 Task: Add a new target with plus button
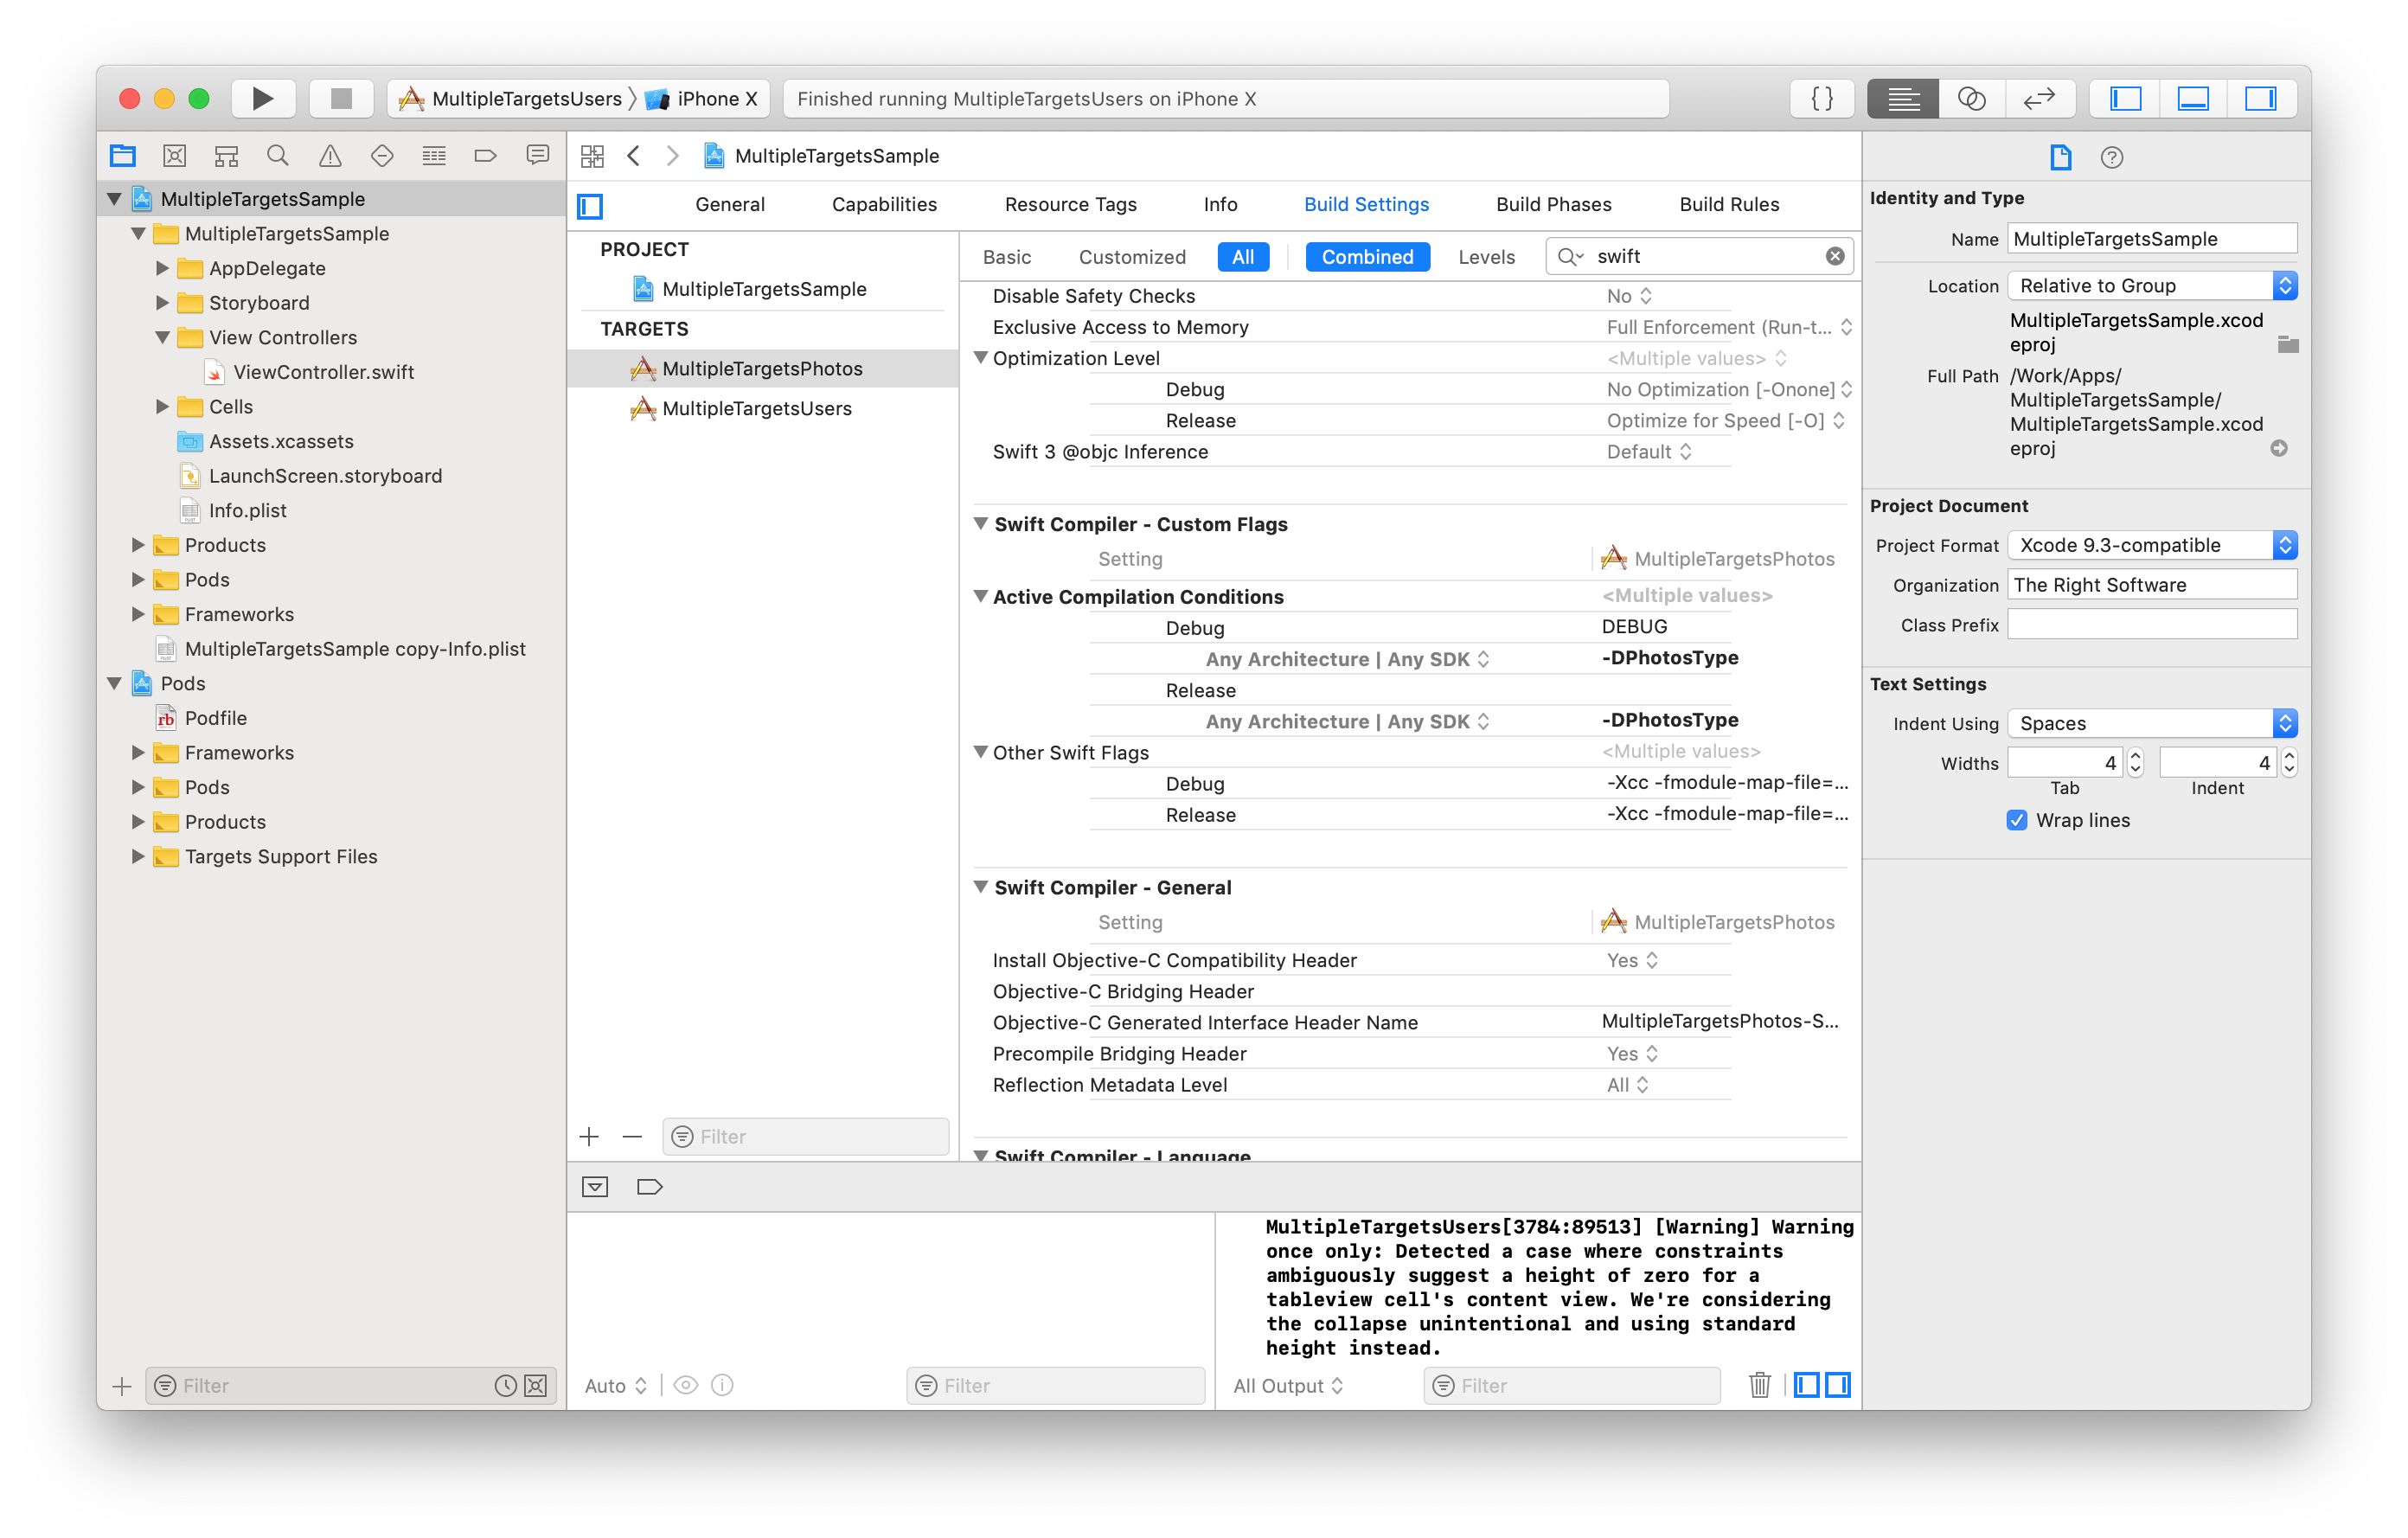click(590, 1136)
